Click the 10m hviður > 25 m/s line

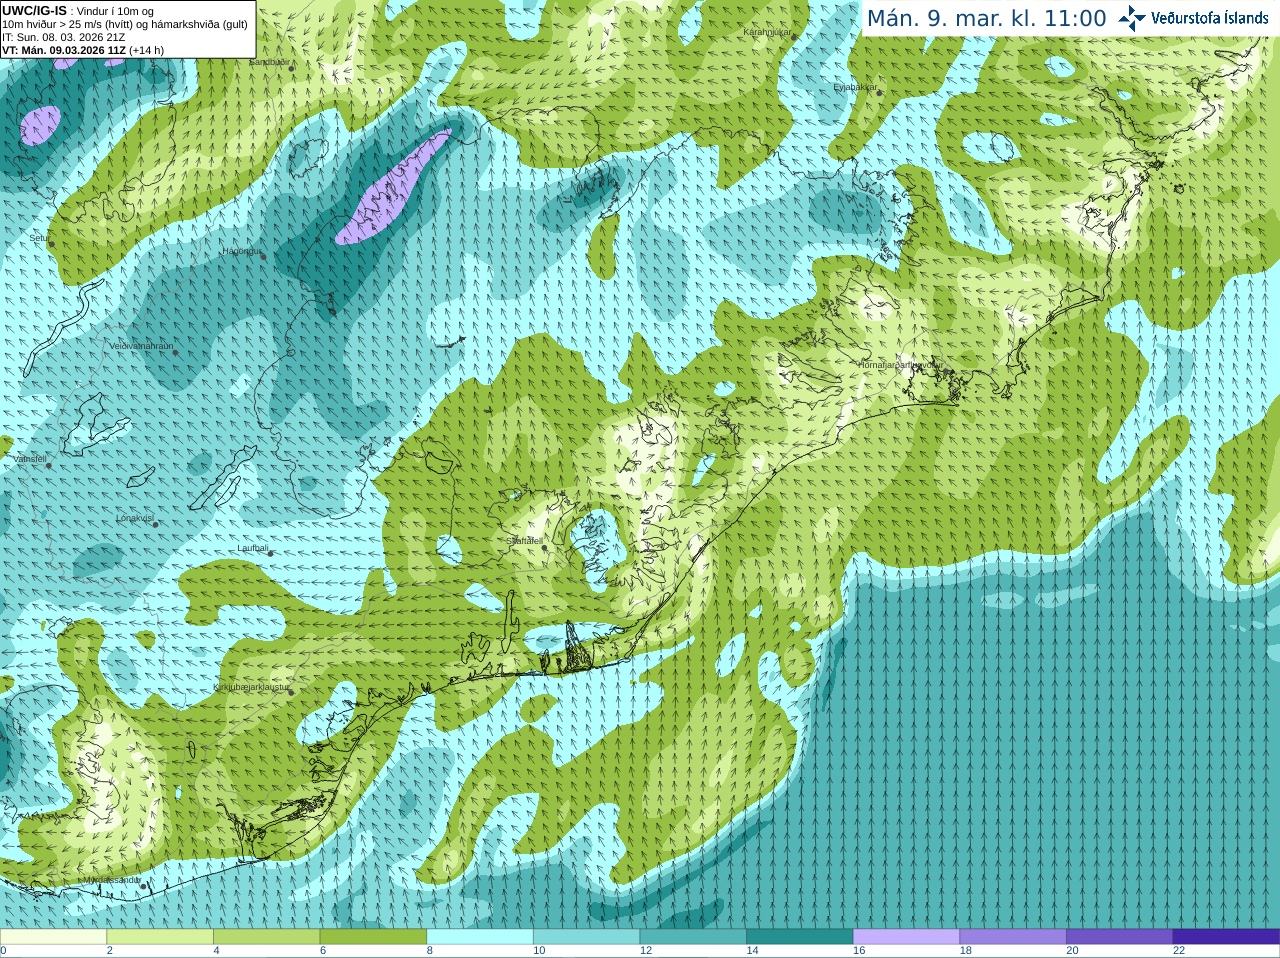point(125,24)
